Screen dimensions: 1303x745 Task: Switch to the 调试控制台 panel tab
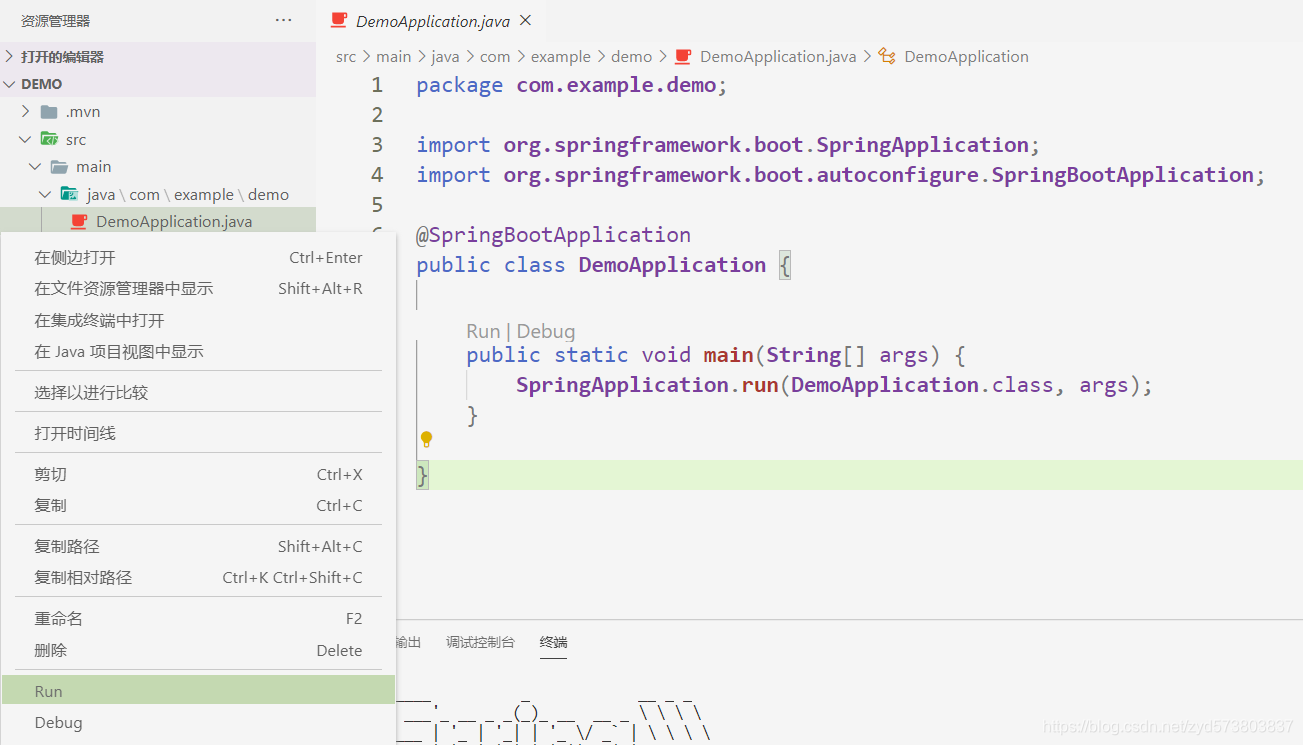[480, 642]
